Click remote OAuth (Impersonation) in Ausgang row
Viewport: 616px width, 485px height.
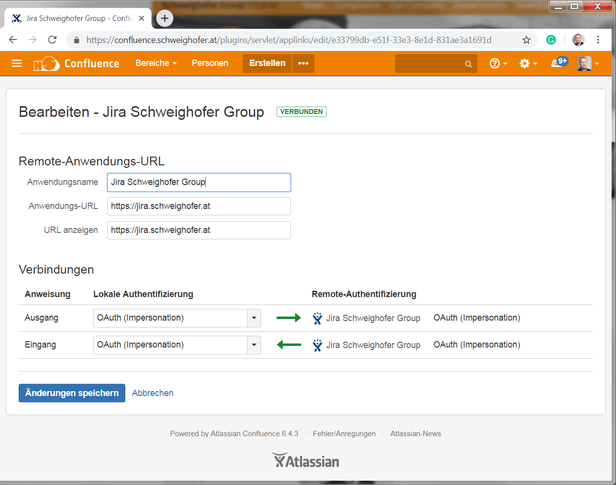coord(477,318)
